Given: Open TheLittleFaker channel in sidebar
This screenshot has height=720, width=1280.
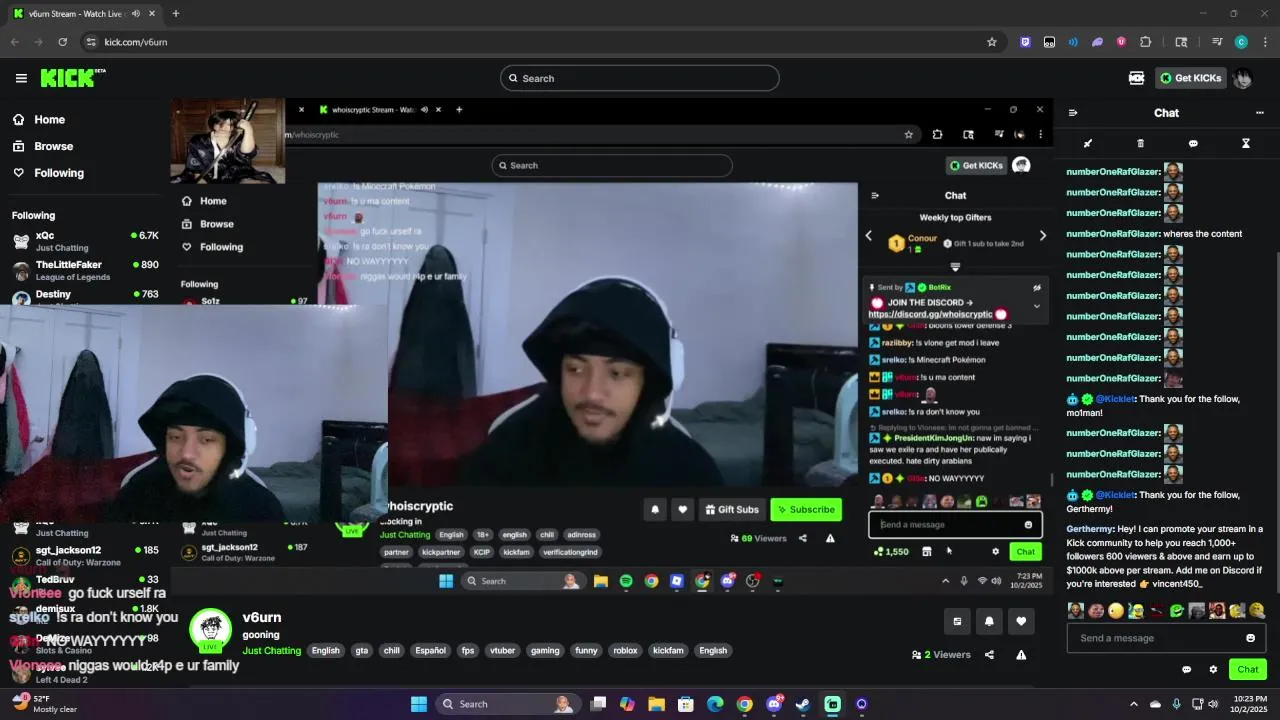Looking at the screenshot, I should coord(85,270).
